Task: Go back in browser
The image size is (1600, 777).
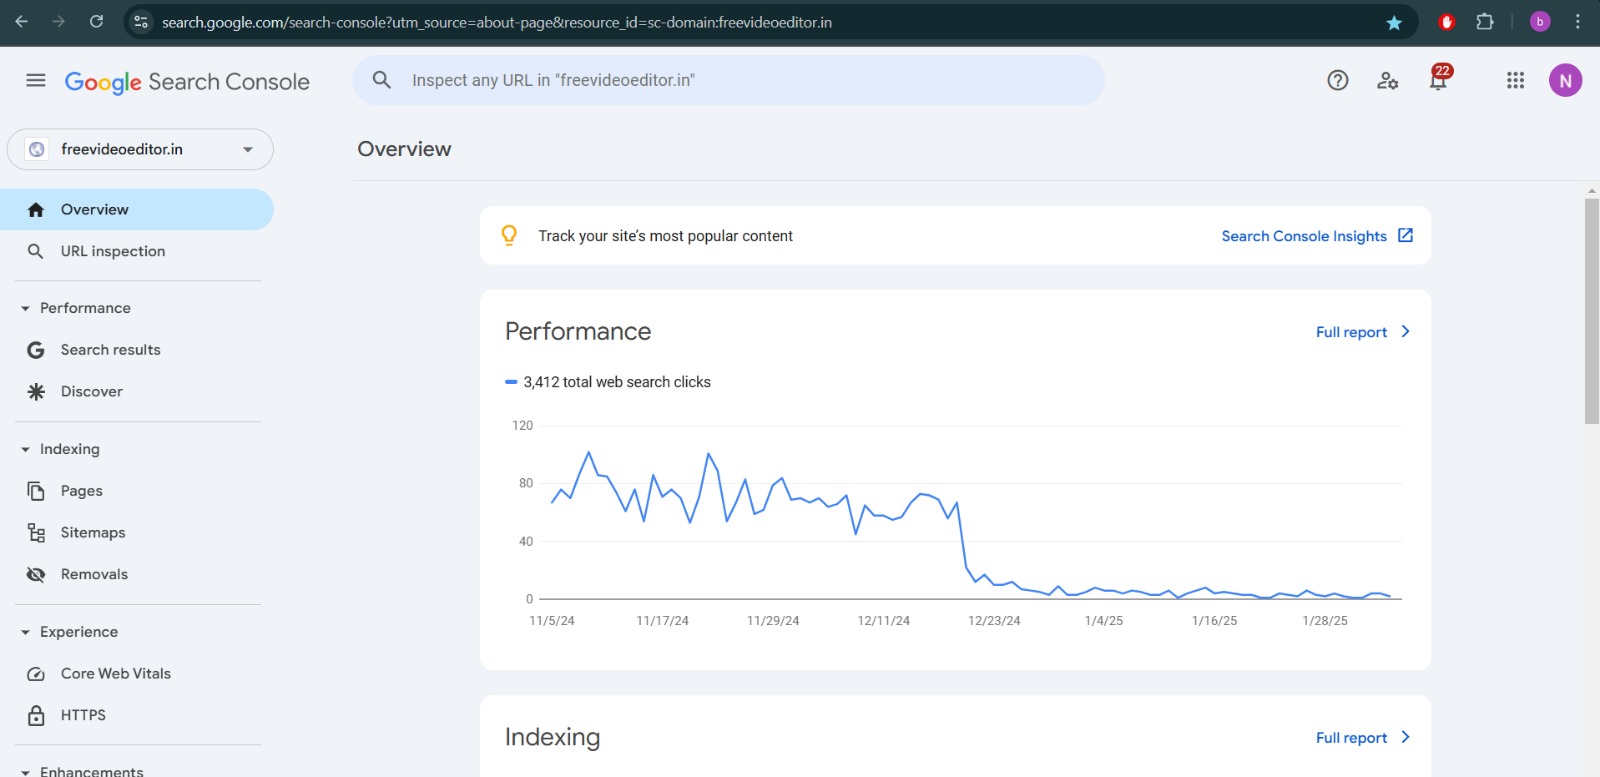Action: [22, 21]
